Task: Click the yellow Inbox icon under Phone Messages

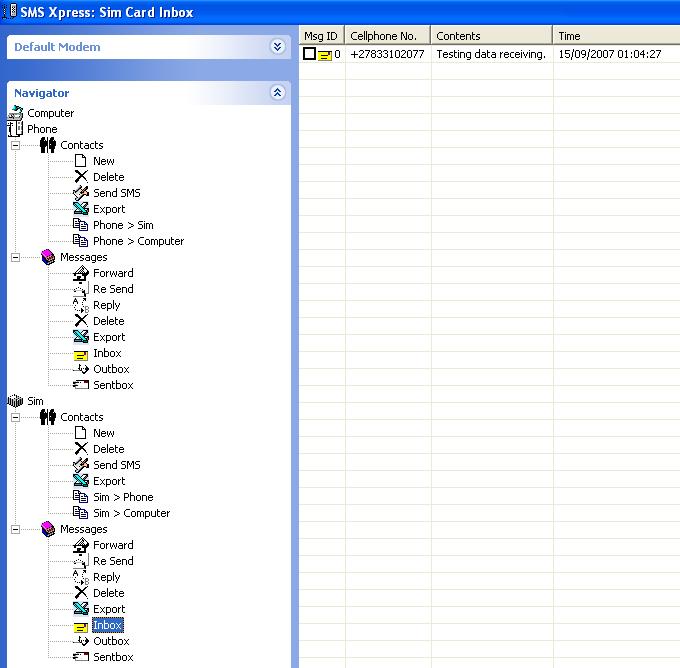Action: (x=81, y=353)
